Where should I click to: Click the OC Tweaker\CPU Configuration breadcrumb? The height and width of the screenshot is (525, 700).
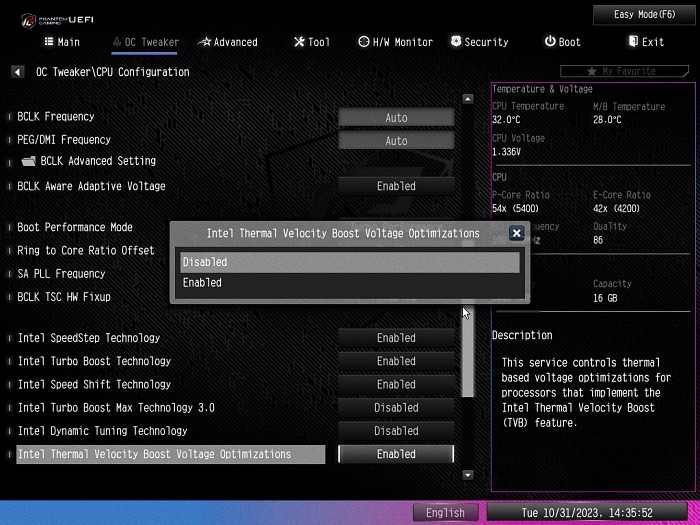(x=112, y=72)
